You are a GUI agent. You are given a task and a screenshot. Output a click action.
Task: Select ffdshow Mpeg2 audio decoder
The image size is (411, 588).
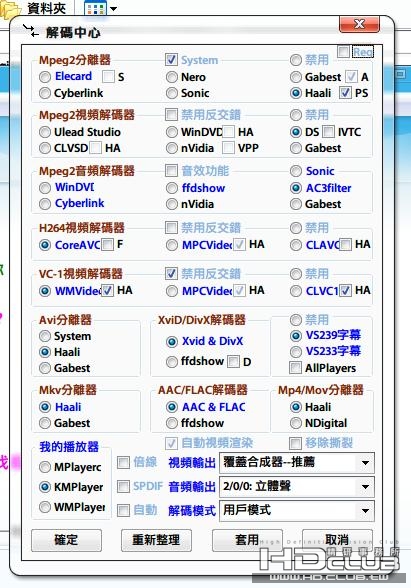click(x=172, y=188)
